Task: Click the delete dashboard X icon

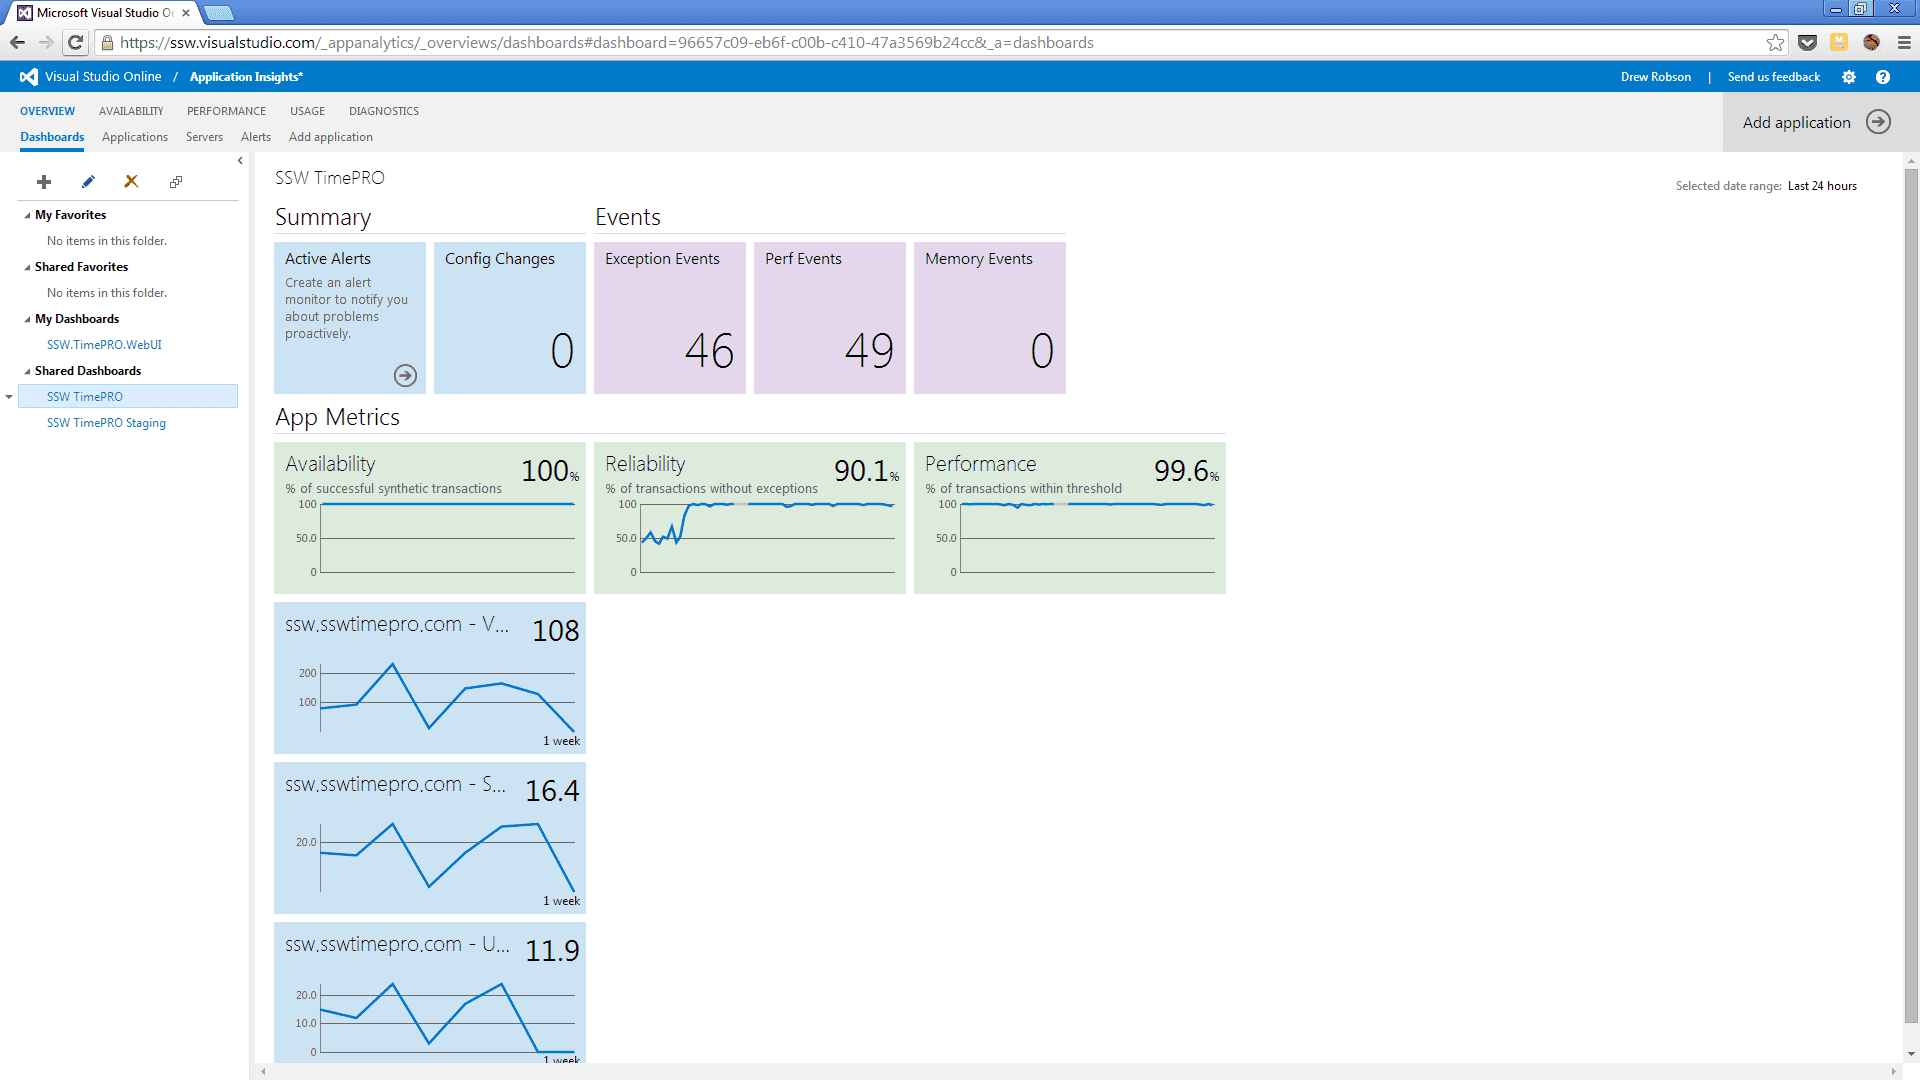Action: click(131, 182)
